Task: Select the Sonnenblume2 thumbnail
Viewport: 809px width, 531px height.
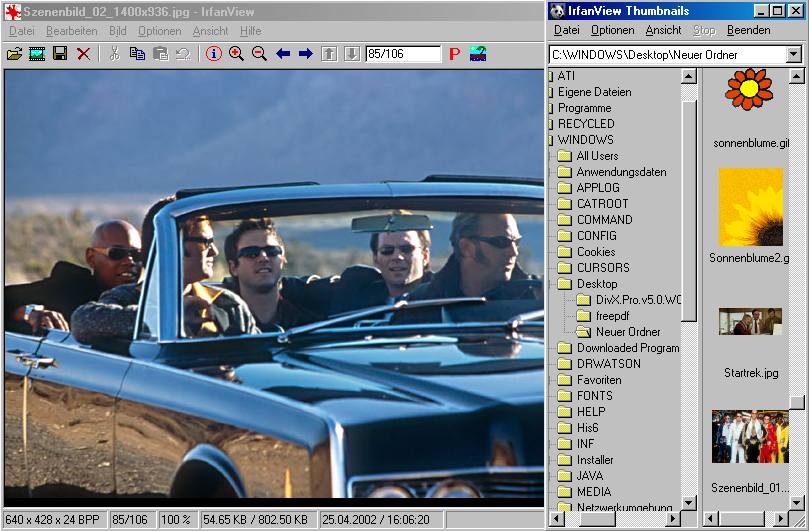Action: pyautogui.click(x=751, y=206)
